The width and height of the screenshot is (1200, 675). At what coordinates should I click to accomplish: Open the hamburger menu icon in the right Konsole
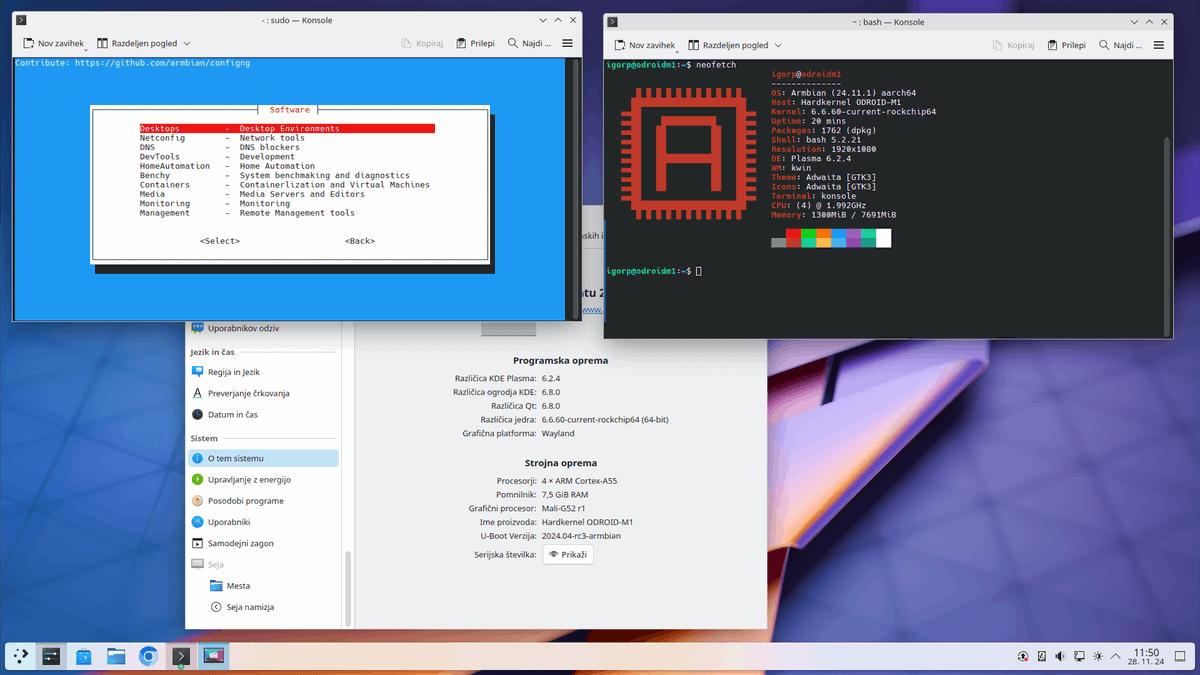click(x=1158, y=45)
